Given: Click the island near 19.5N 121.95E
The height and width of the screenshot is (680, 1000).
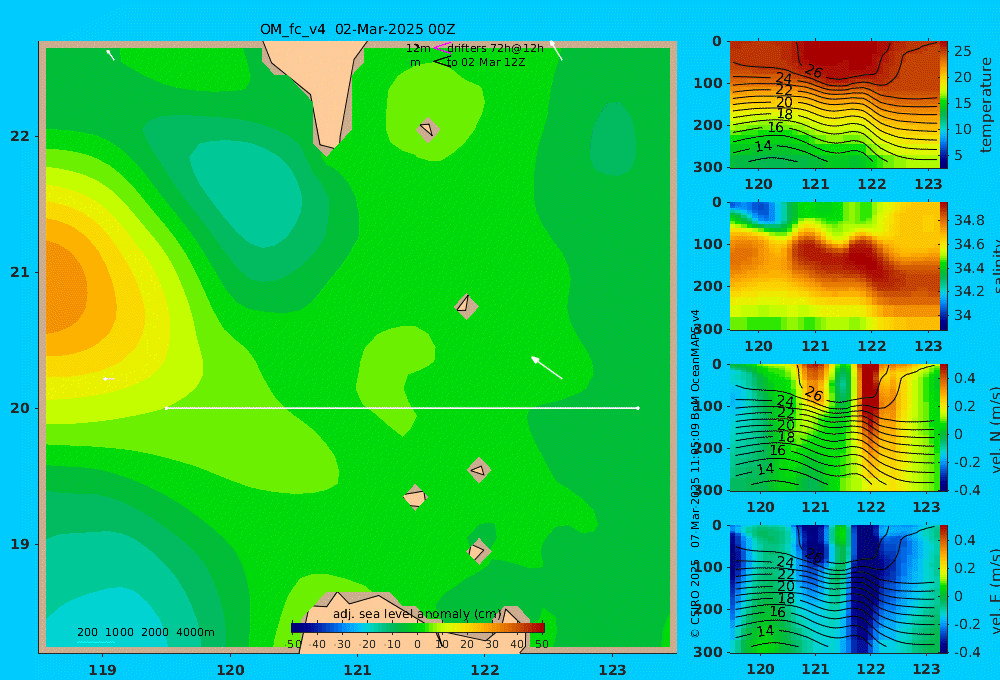Looking at the screenshot, I should click(x=479, y=470).
